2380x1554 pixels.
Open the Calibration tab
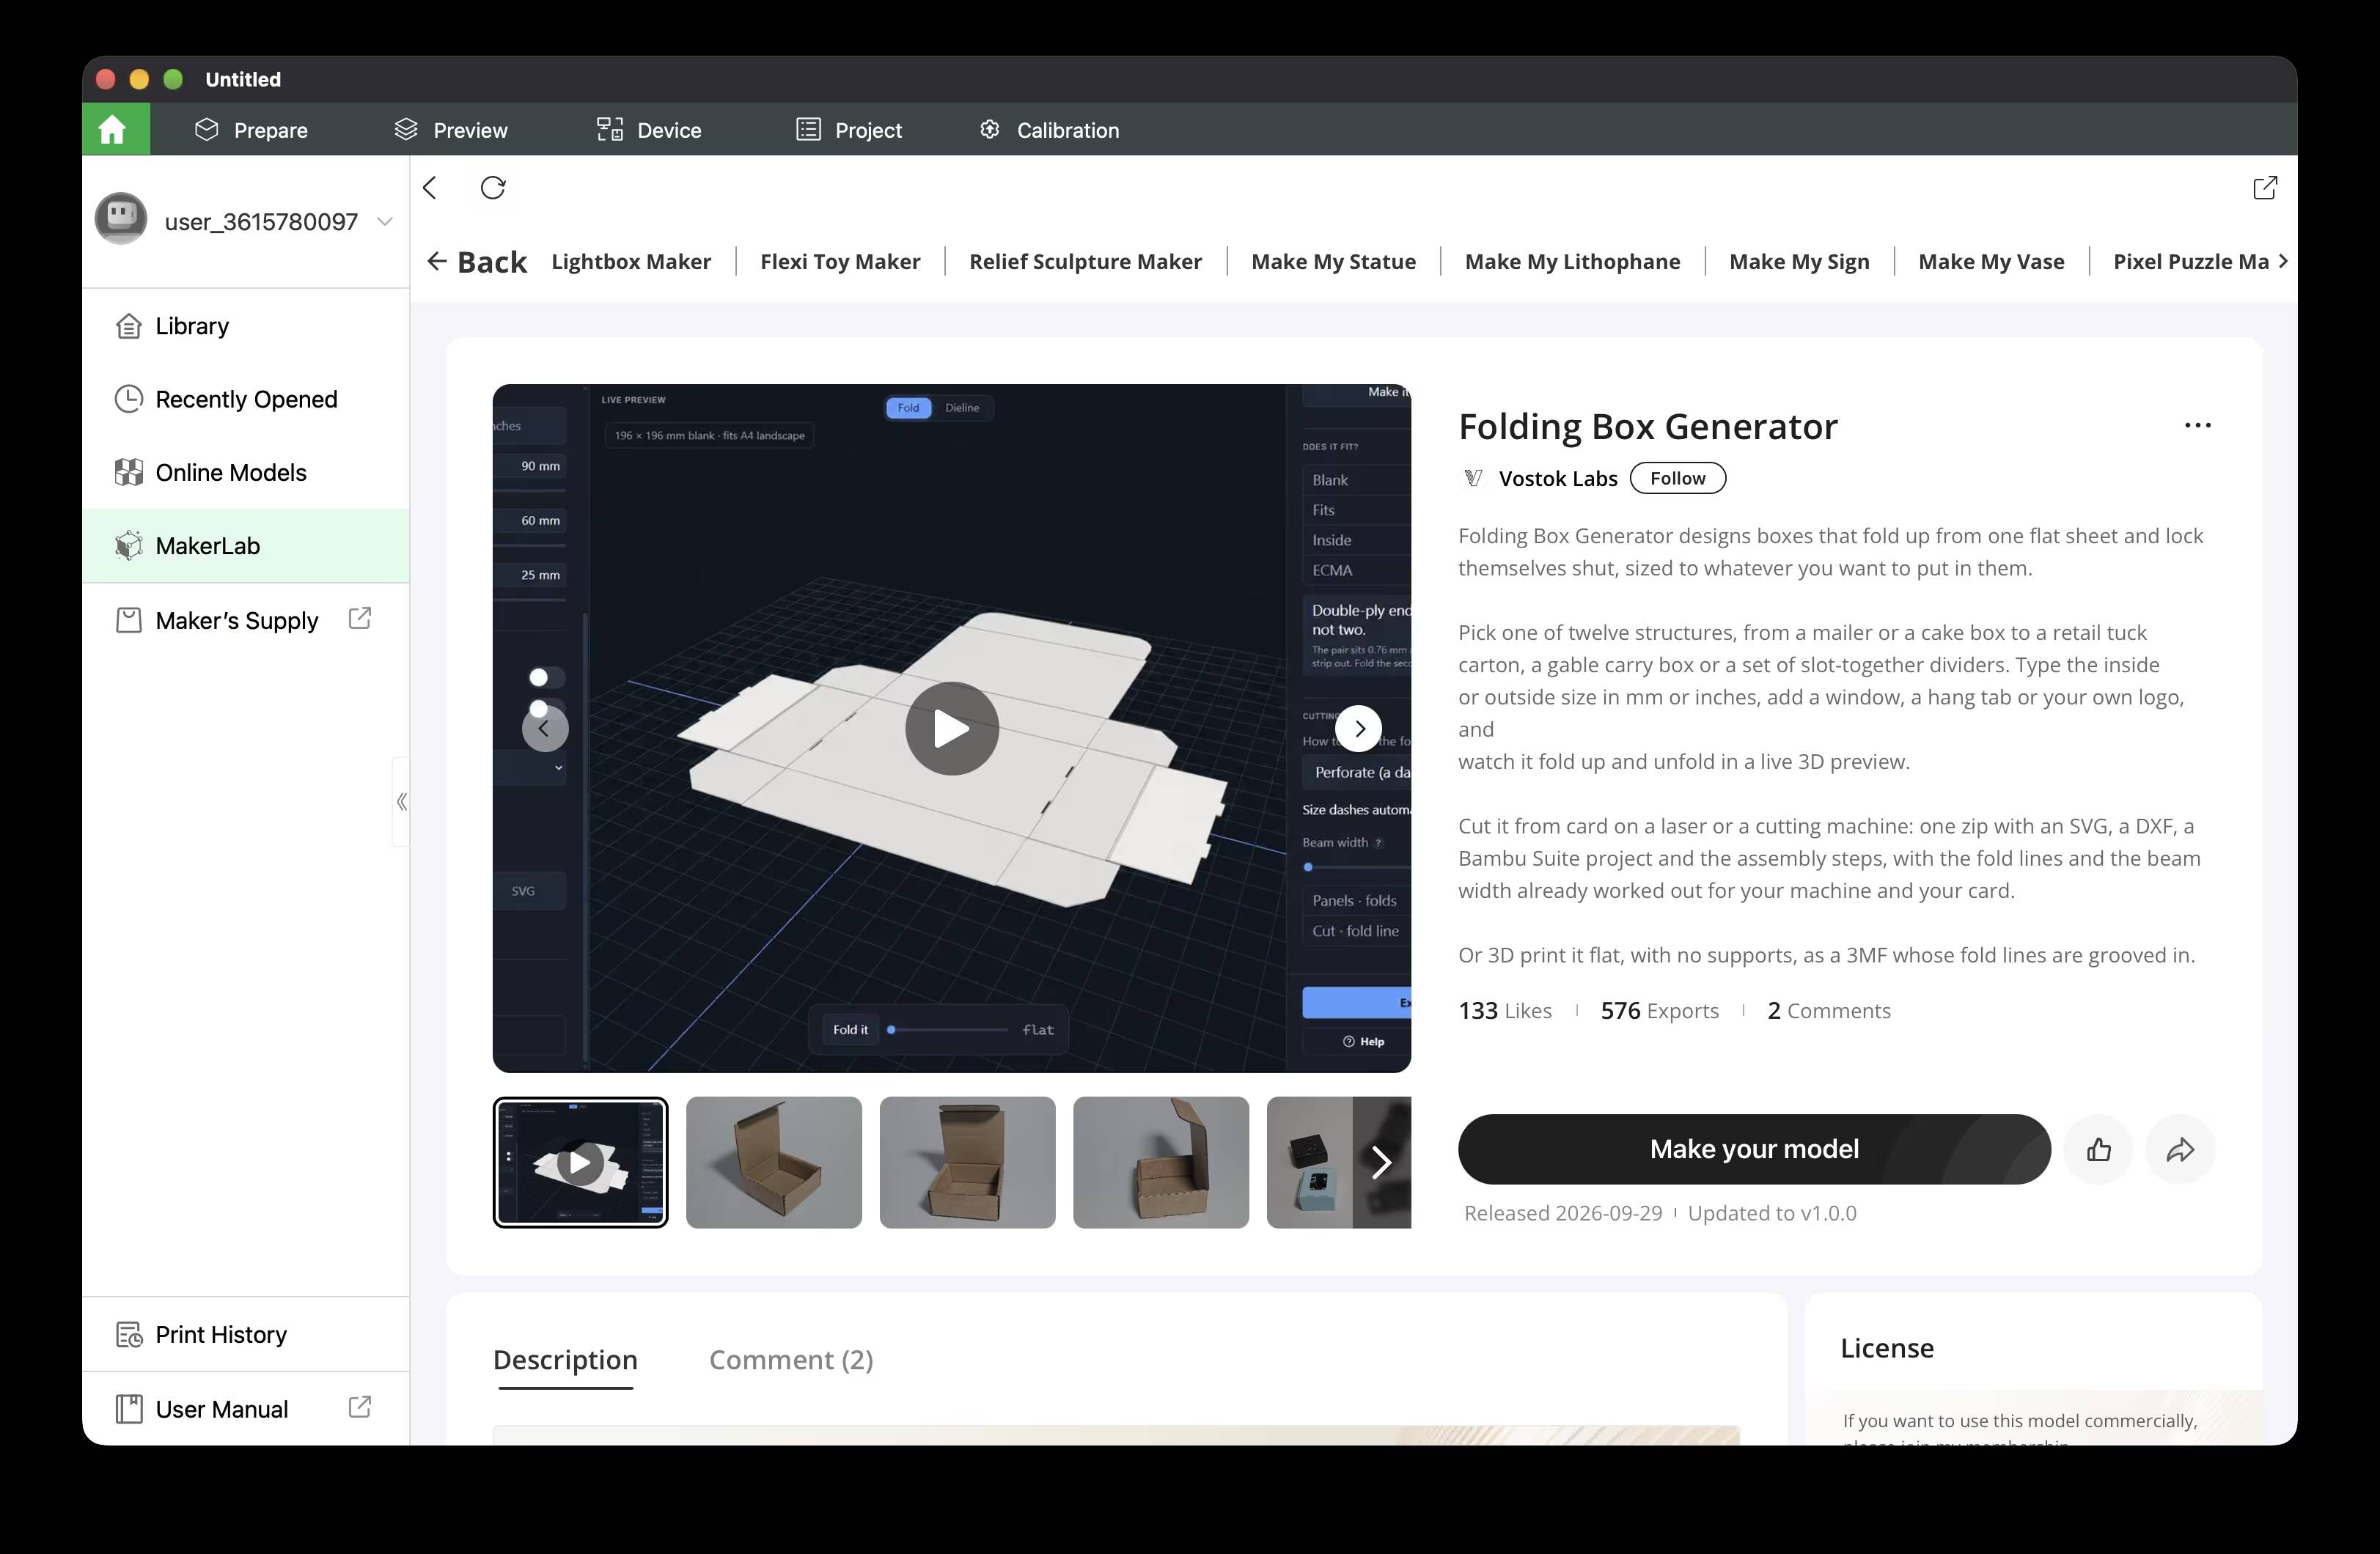pos(1049,130)
